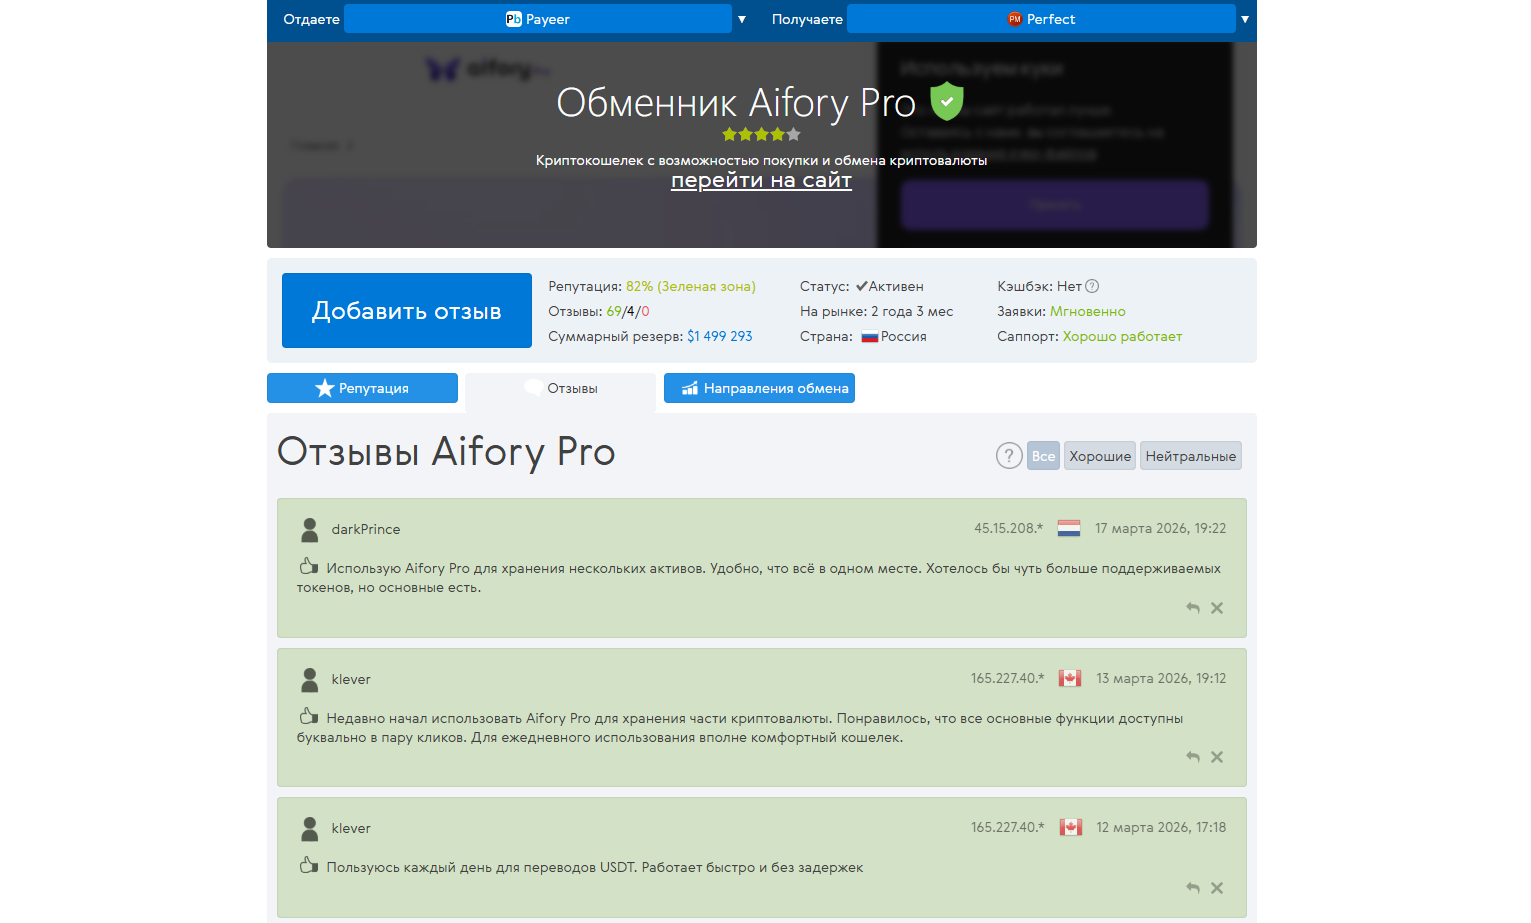The height and width of the screenshot is (923, 1531).
Task: Switch to the 'Репутация' tab
Action: click(x=362, y=388)
